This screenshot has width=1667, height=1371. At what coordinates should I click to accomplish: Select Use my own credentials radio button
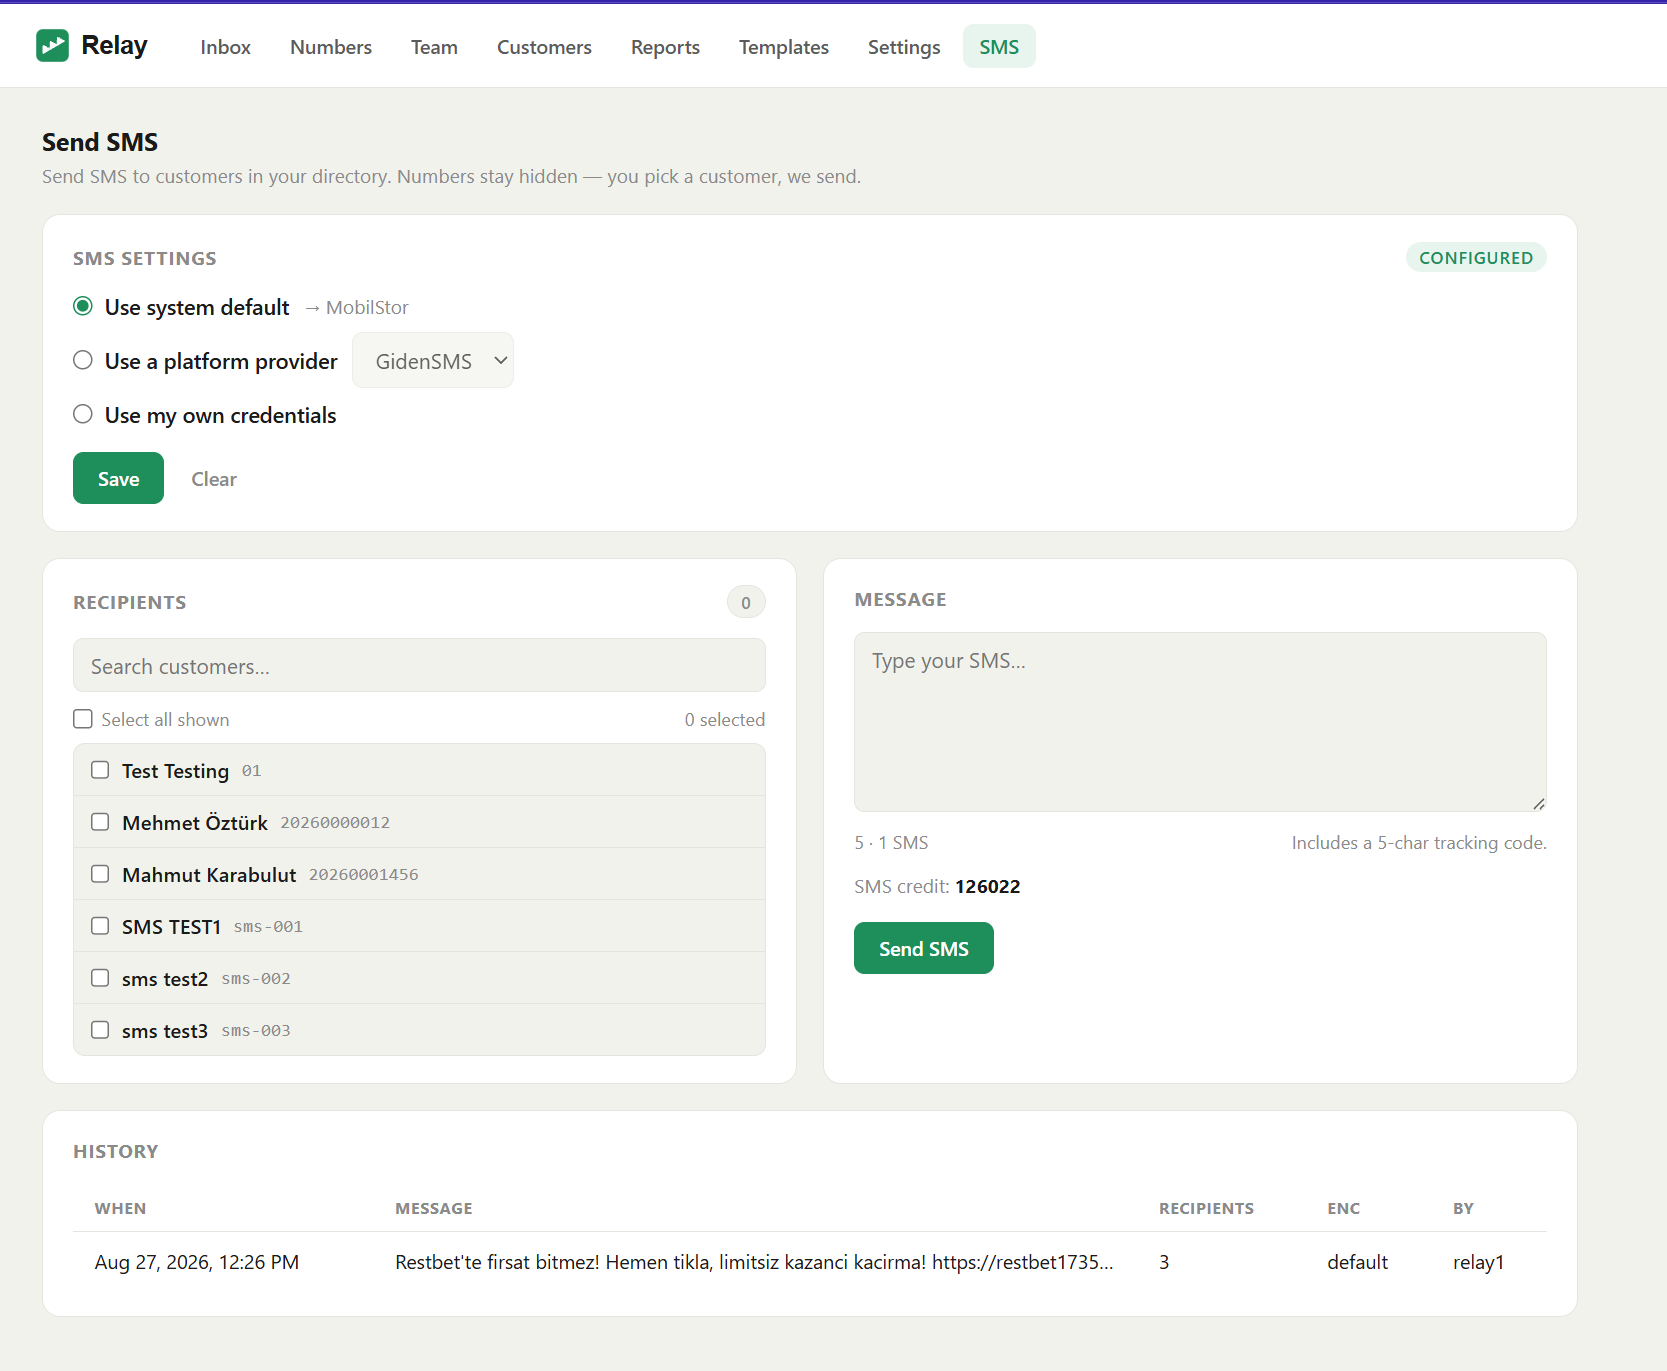[83, 414]
